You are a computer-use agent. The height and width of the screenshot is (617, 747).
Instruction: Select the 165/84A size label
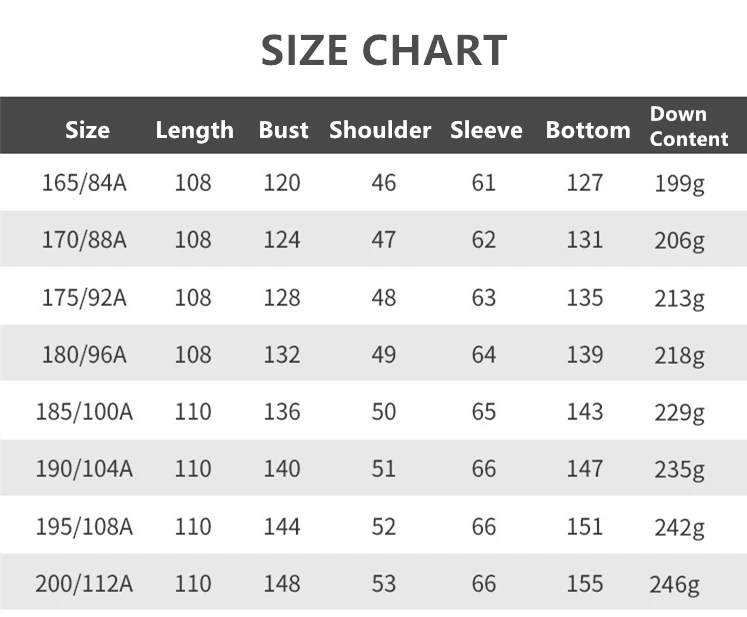(85, 183)
